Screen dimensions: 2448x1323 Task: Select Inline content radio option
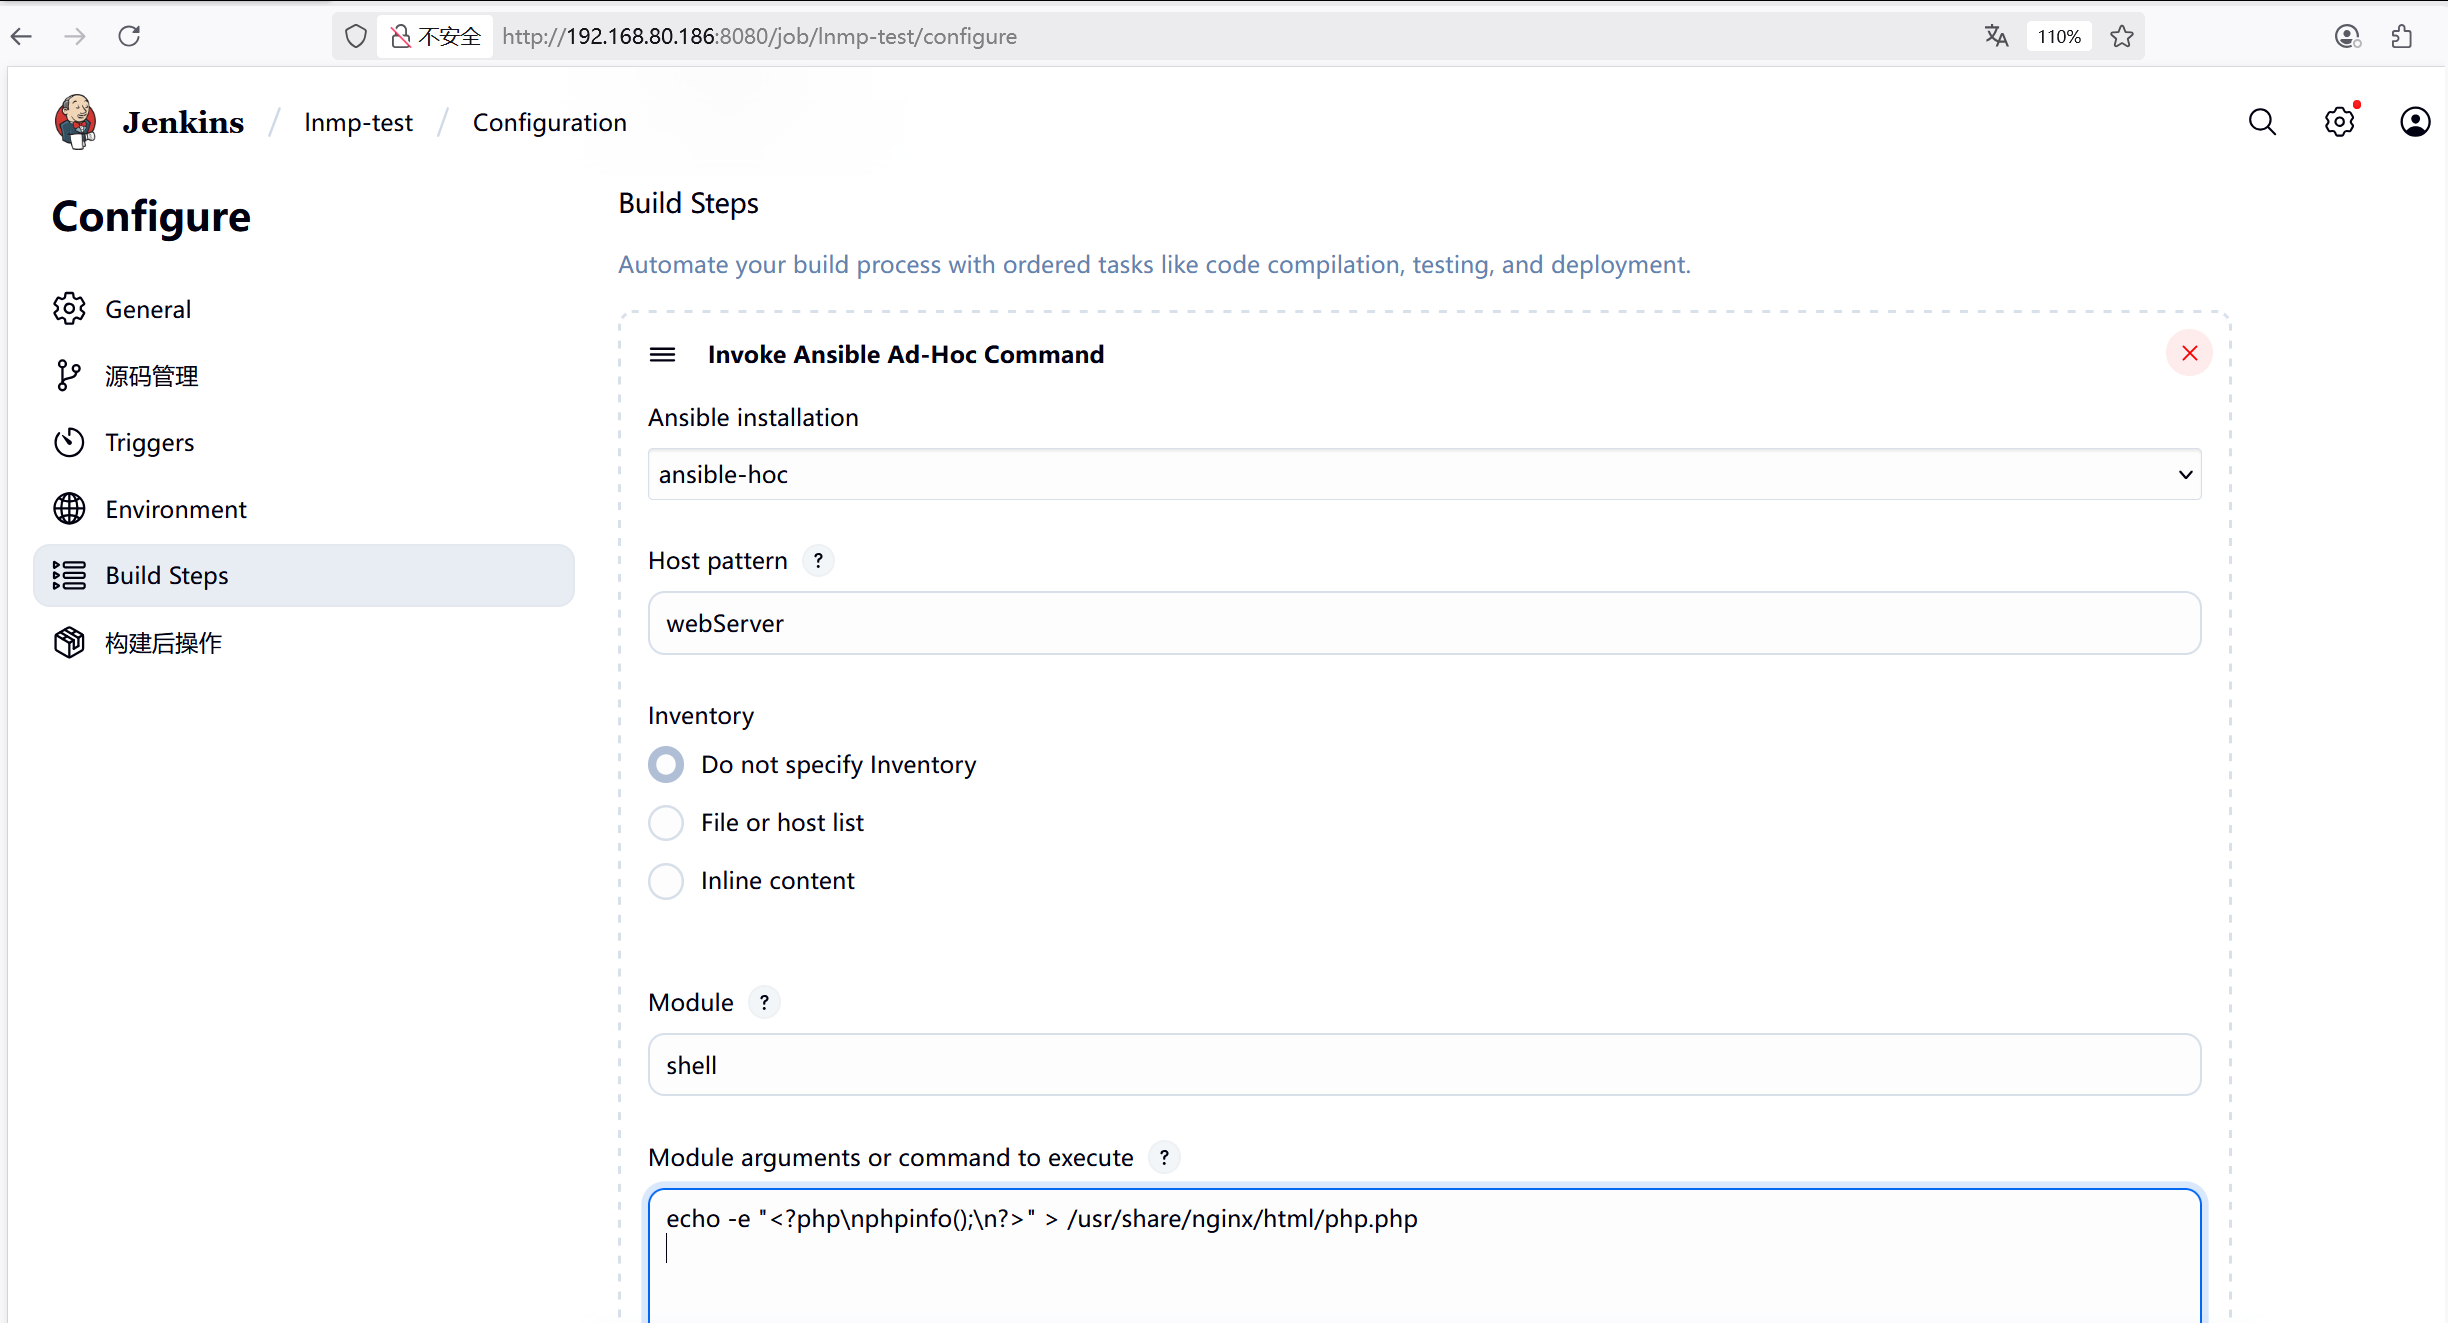[x=666, y=881]
